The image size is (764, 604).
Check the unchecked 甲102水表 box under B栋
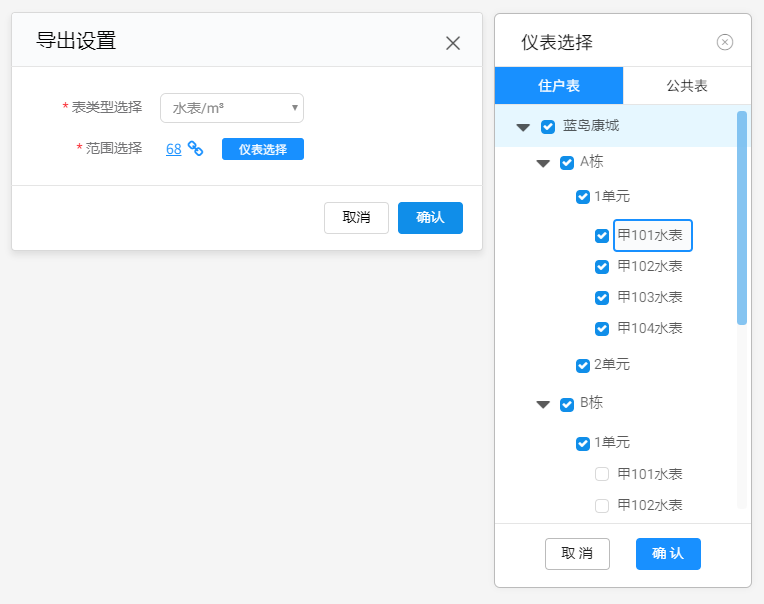(x=602, y=506)
